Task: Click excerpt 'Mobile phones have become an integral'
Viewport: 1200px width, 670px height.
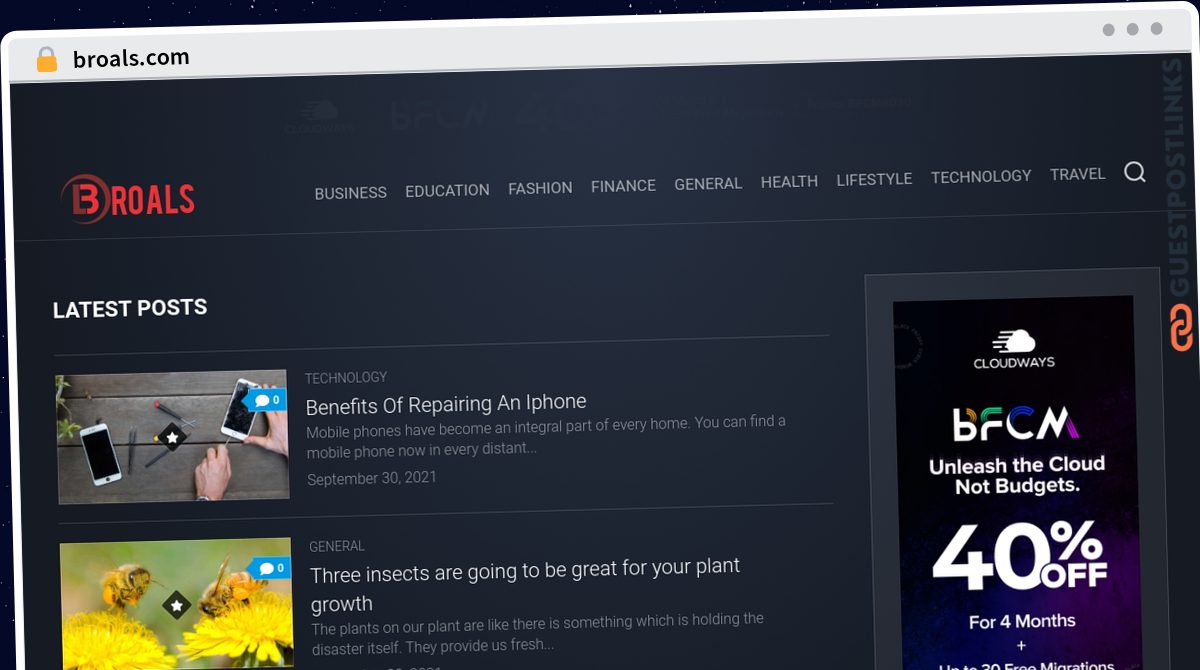Action: pos(546,436)
